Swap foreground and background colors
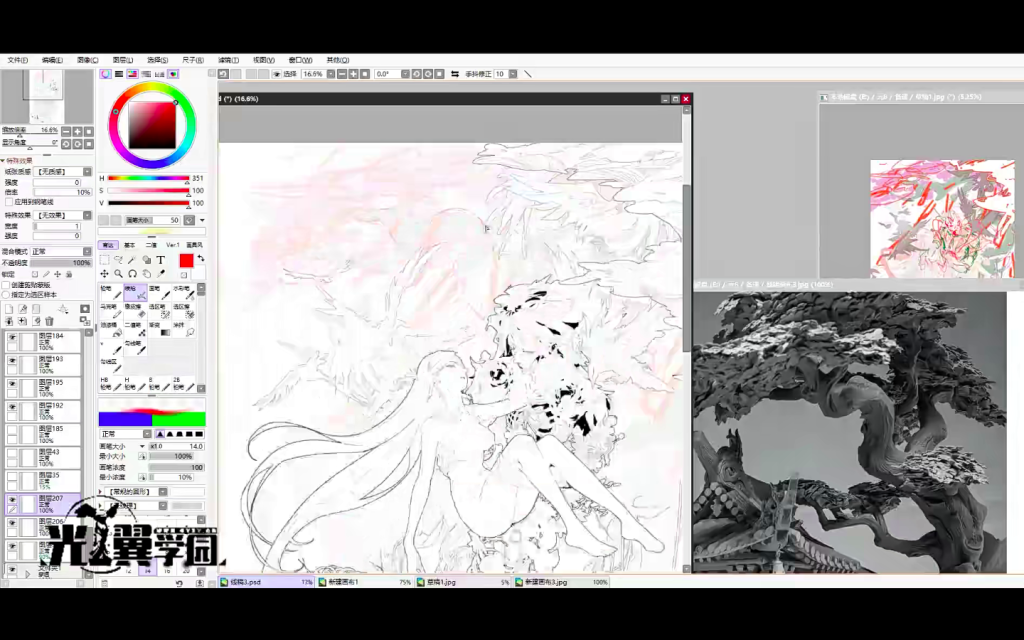 [x=200, y=258]
